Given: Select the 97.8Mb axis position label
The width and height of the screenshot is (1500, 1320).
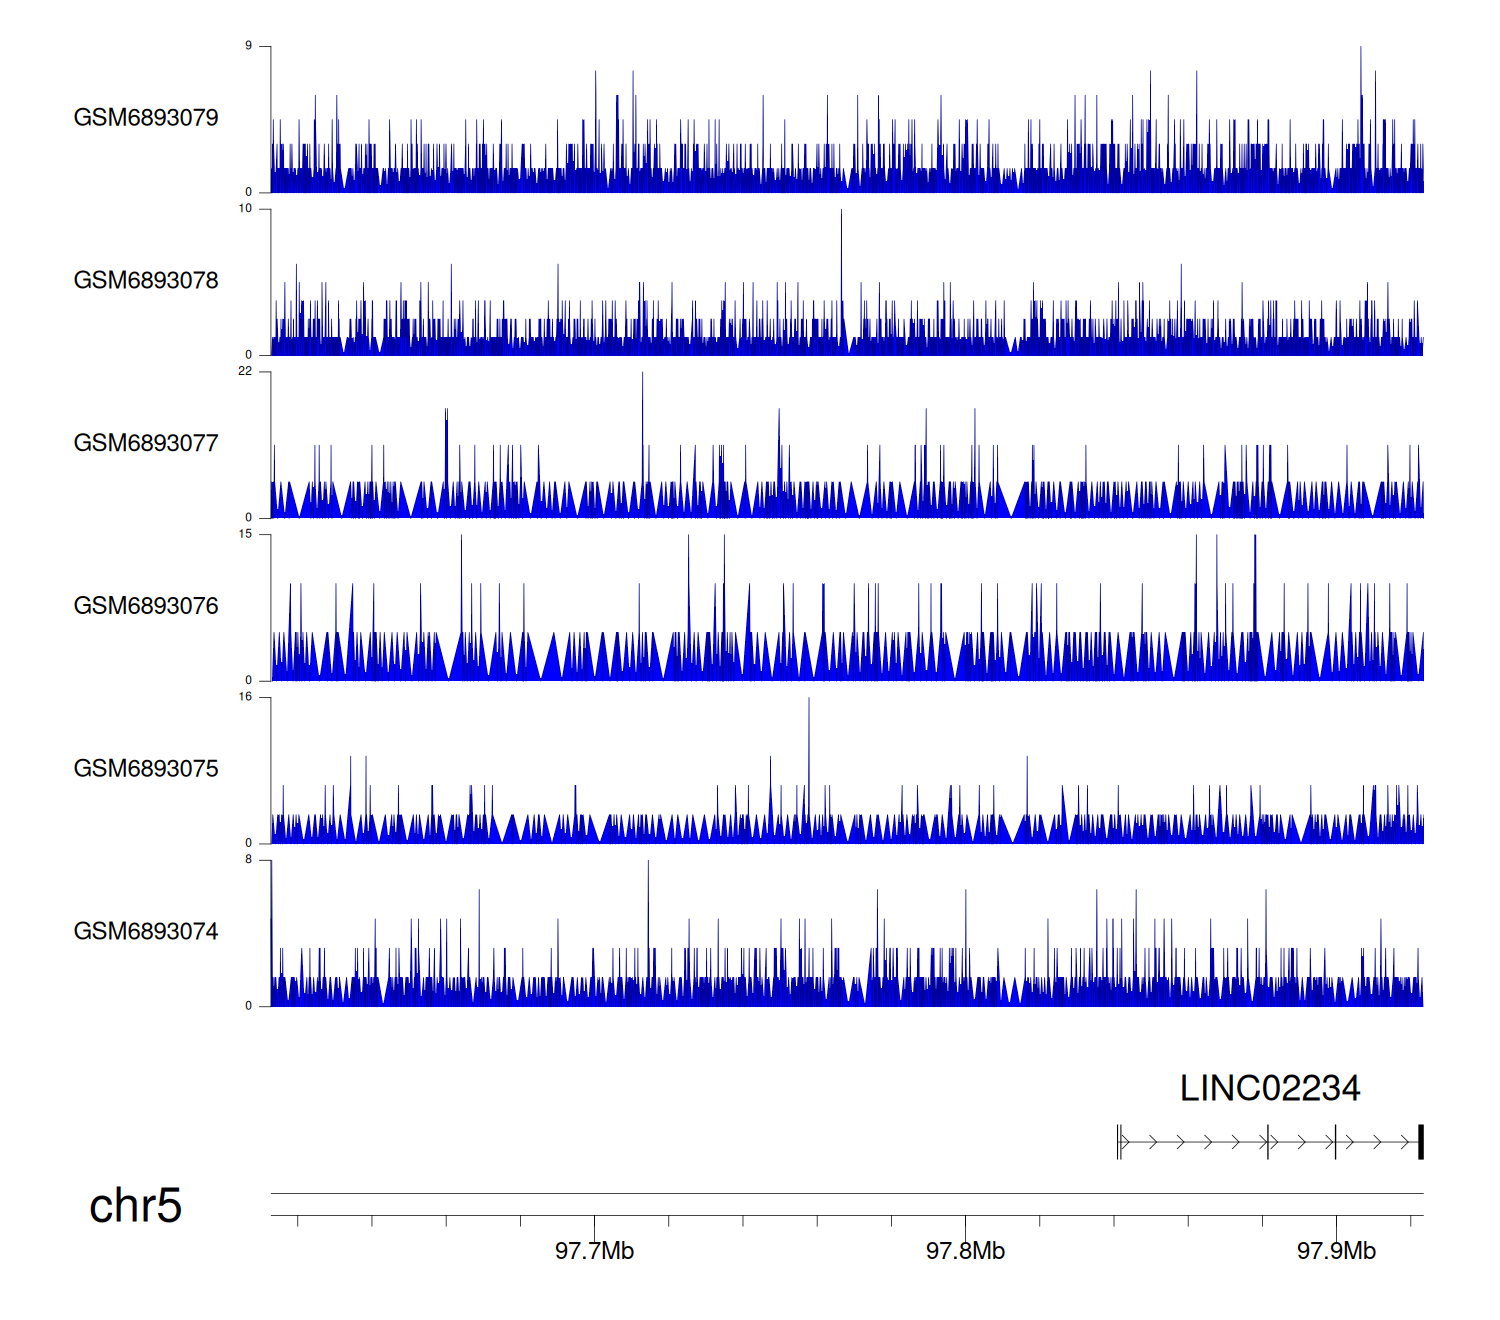Looking at the screenshot, I should [965, 1251].
